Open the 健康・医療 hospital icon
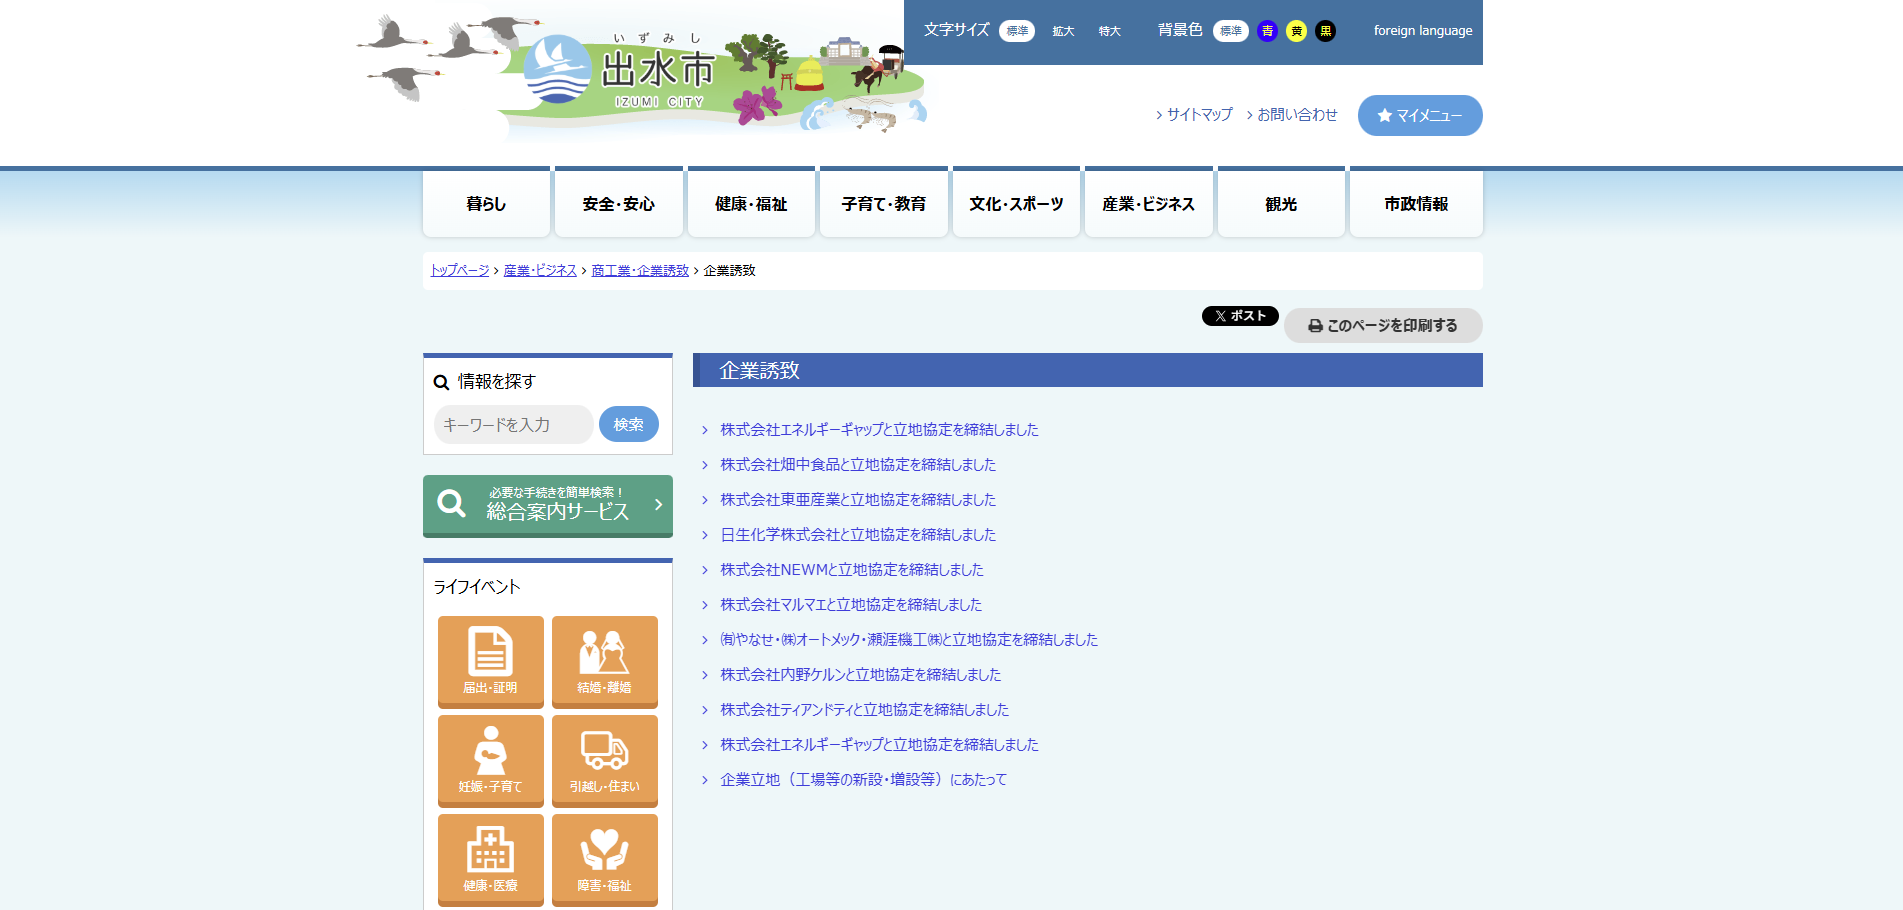This screenshot has width=1903, height=910. pyautogui.click(x=490, y=859)
